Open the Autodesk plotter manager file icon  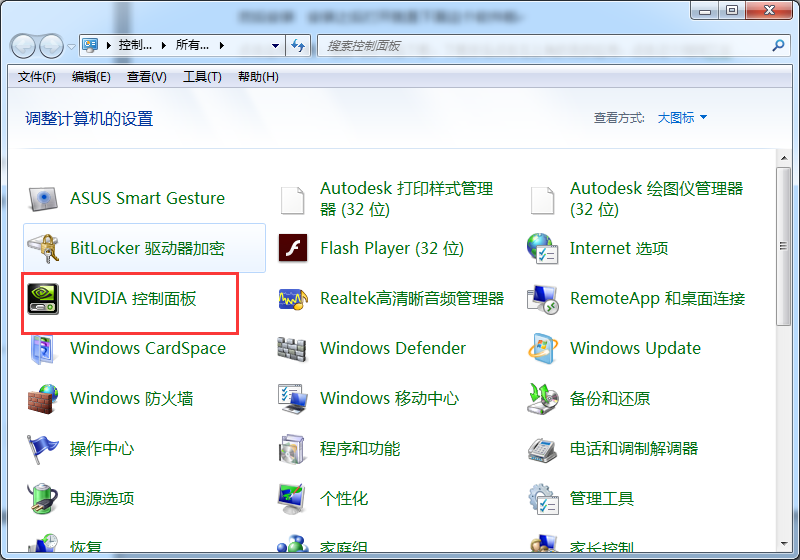click(x=542, y=200)
